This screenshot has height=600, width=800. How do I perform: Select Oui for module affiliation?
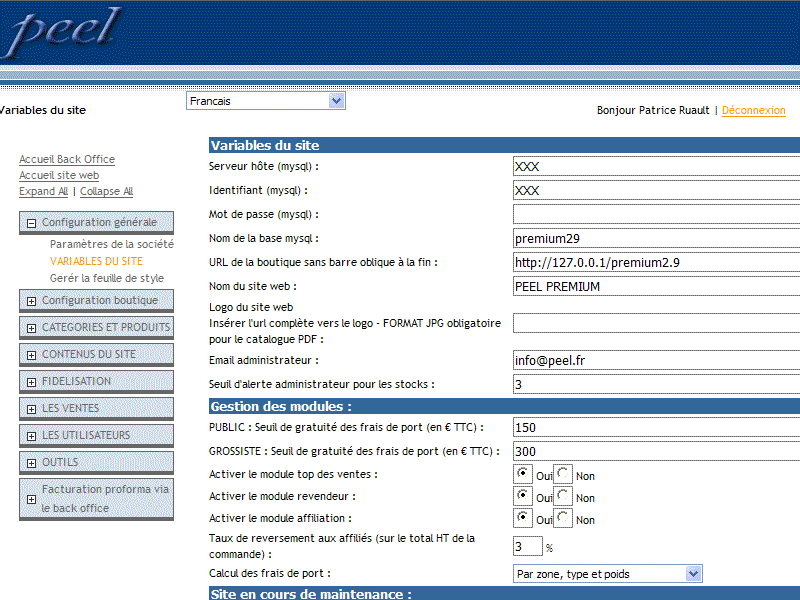[522, 518]
